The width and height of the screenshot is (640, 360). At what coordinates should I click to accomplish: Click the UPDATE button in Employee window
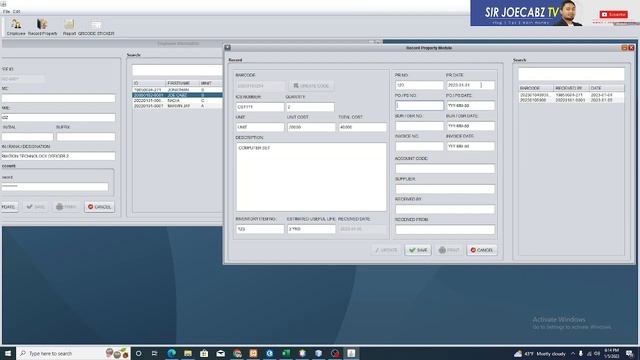pos(9,207)
